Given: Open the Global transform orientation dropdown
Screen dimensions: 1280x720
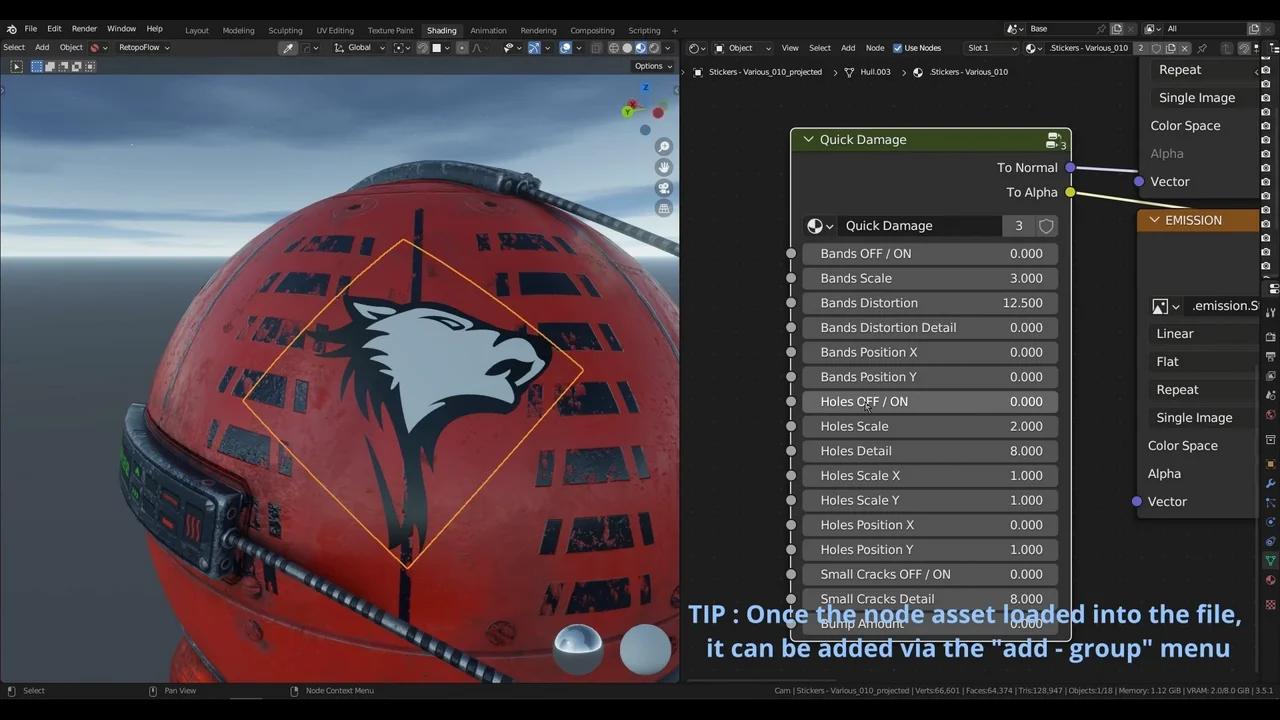Looking at the screenshot, I should tap(358, 47).
